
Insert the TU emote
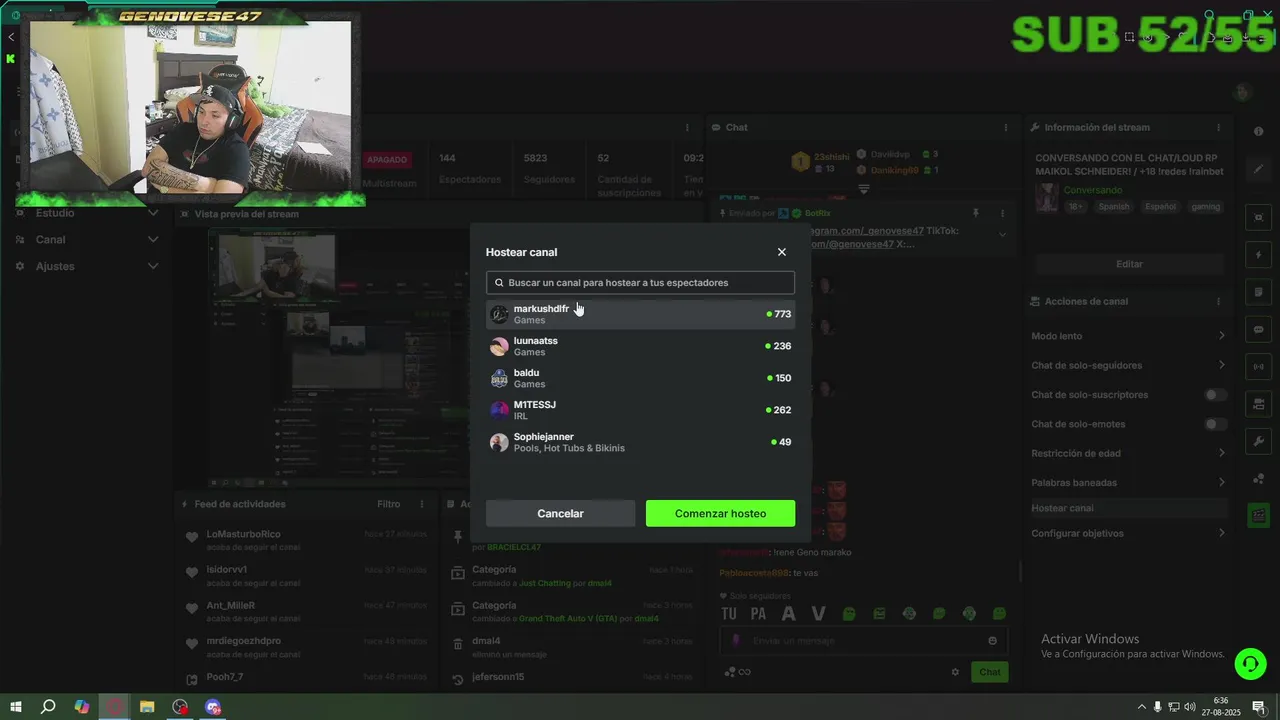tap(729, 614)
